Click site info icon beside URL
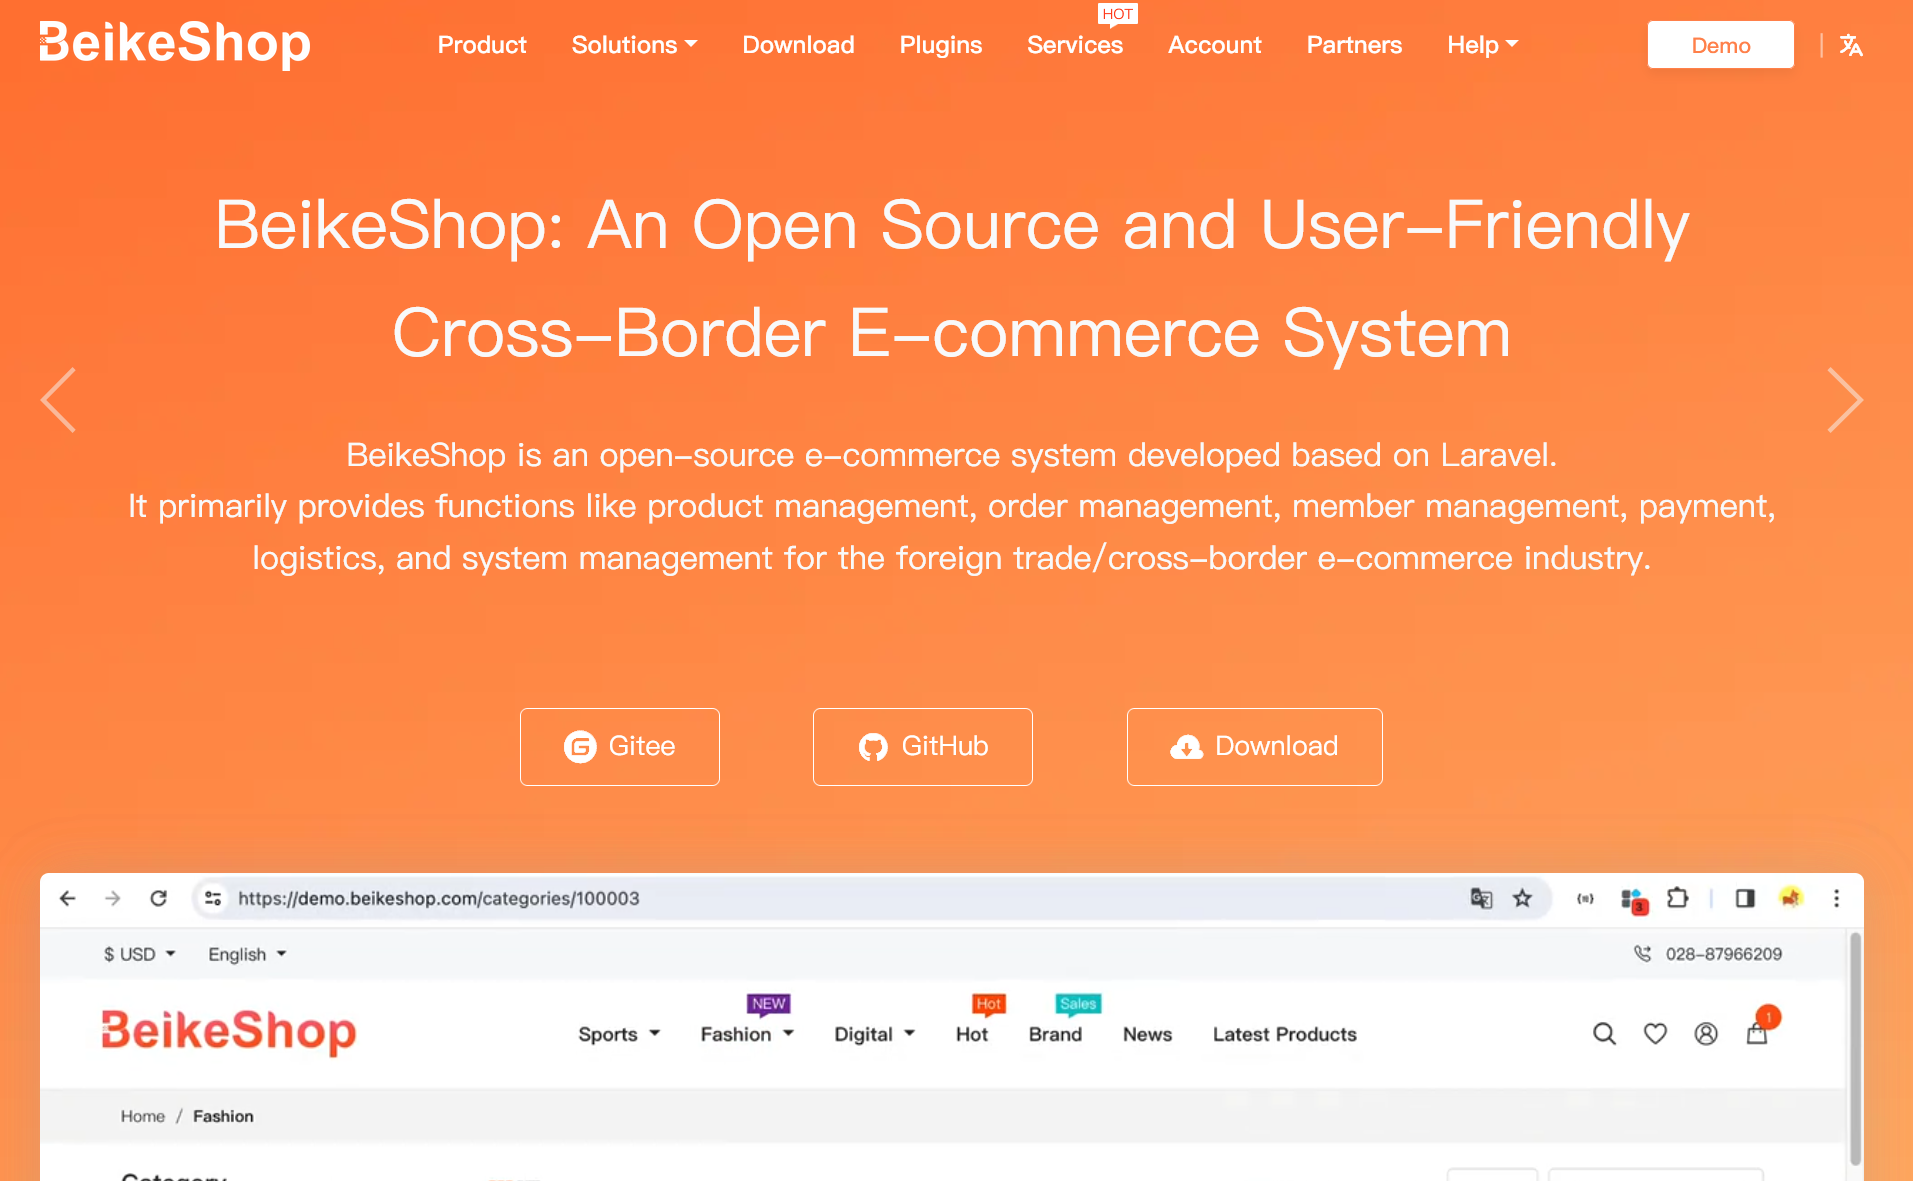 [x=213, y=898]
